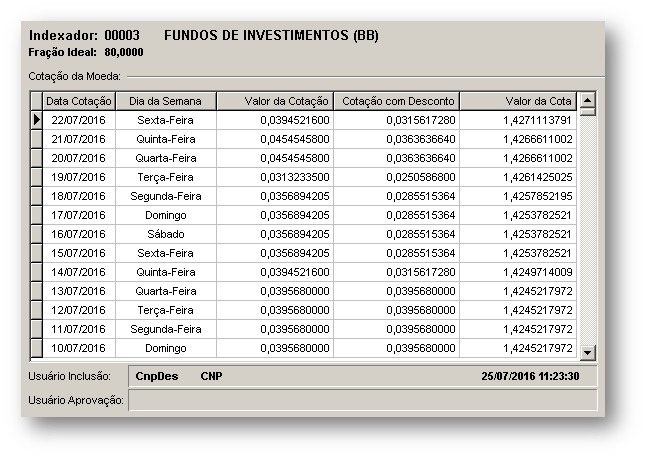The image size is (647, 459).
Task: Click date cell 22/07/2016
Action: (x=79, y=120)
